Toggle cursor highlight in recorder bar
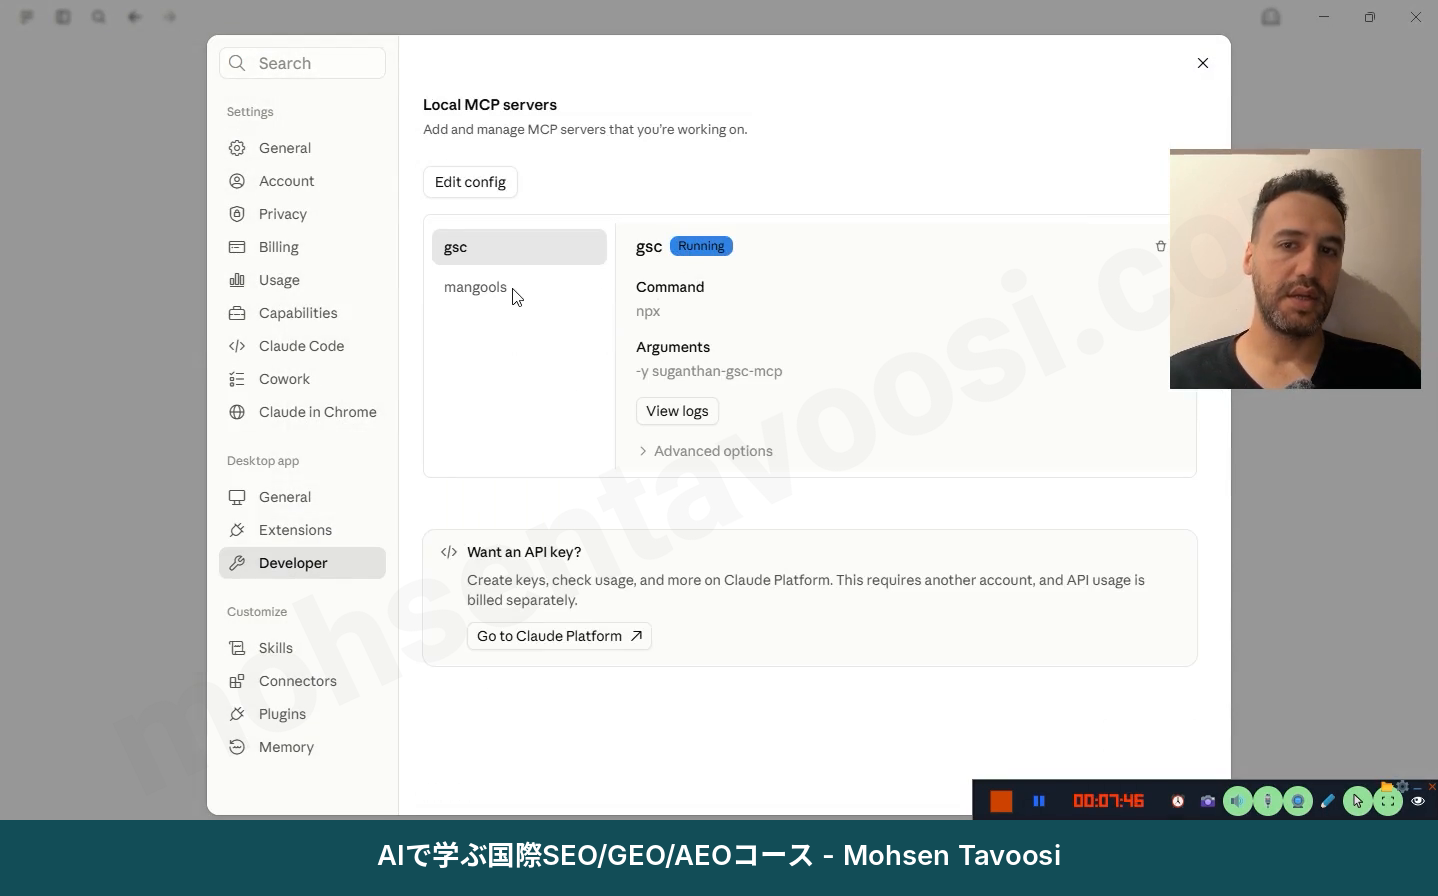The image size is (1438, 896). point(1358,801)
